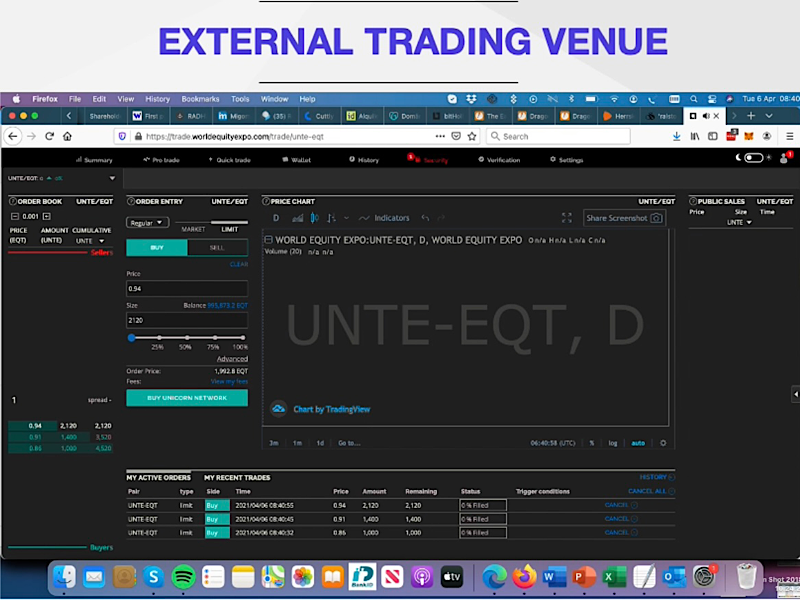Image resolution: width=800 pixels, height=600 pixels.
Task: Open the Bookmarks menu in the menu bar
Action: [x=200, y=99]
